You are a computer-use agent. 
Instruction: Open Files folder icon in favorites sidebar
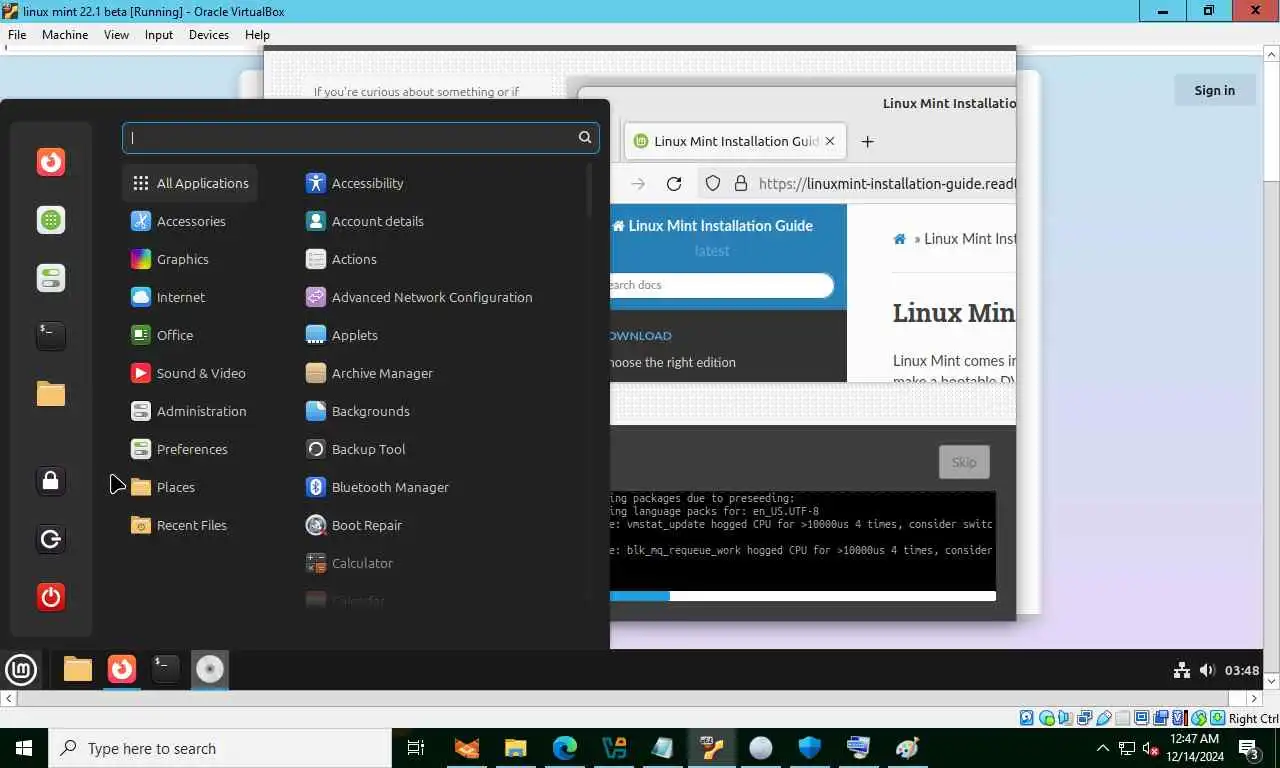pyautogui.click(x=51, y=393)
